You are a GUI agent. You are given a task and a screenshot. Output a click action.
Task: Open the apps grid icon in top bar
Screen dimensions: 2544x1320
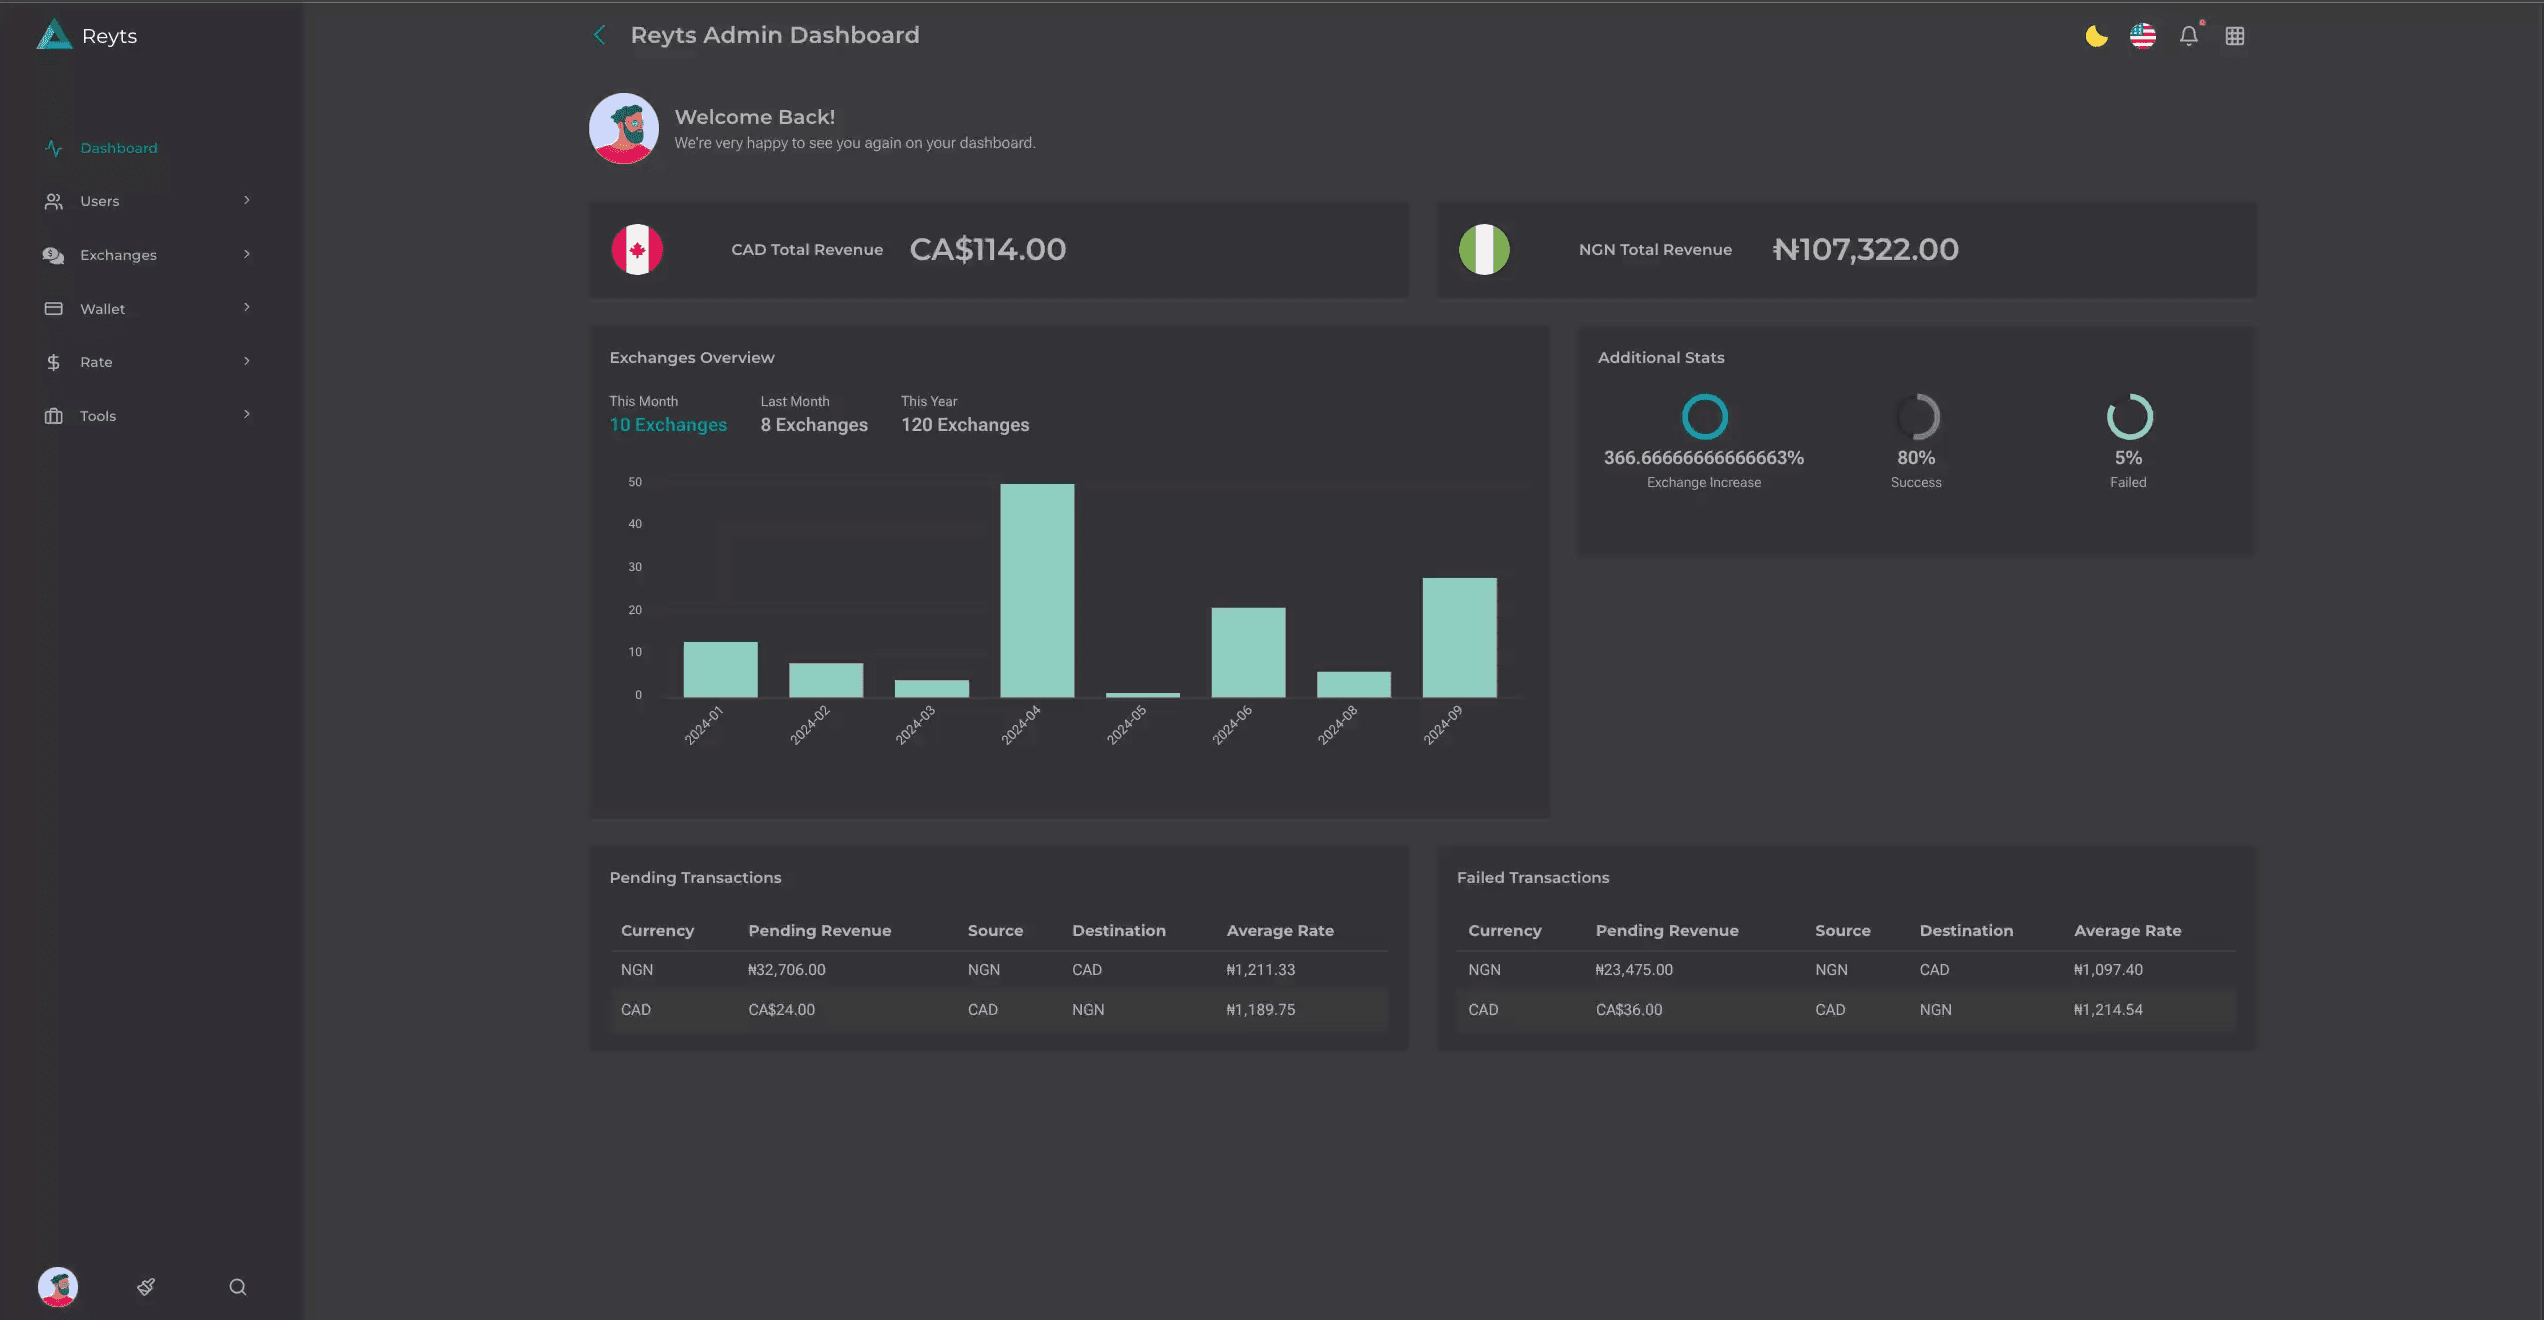tap(2235, 35)
